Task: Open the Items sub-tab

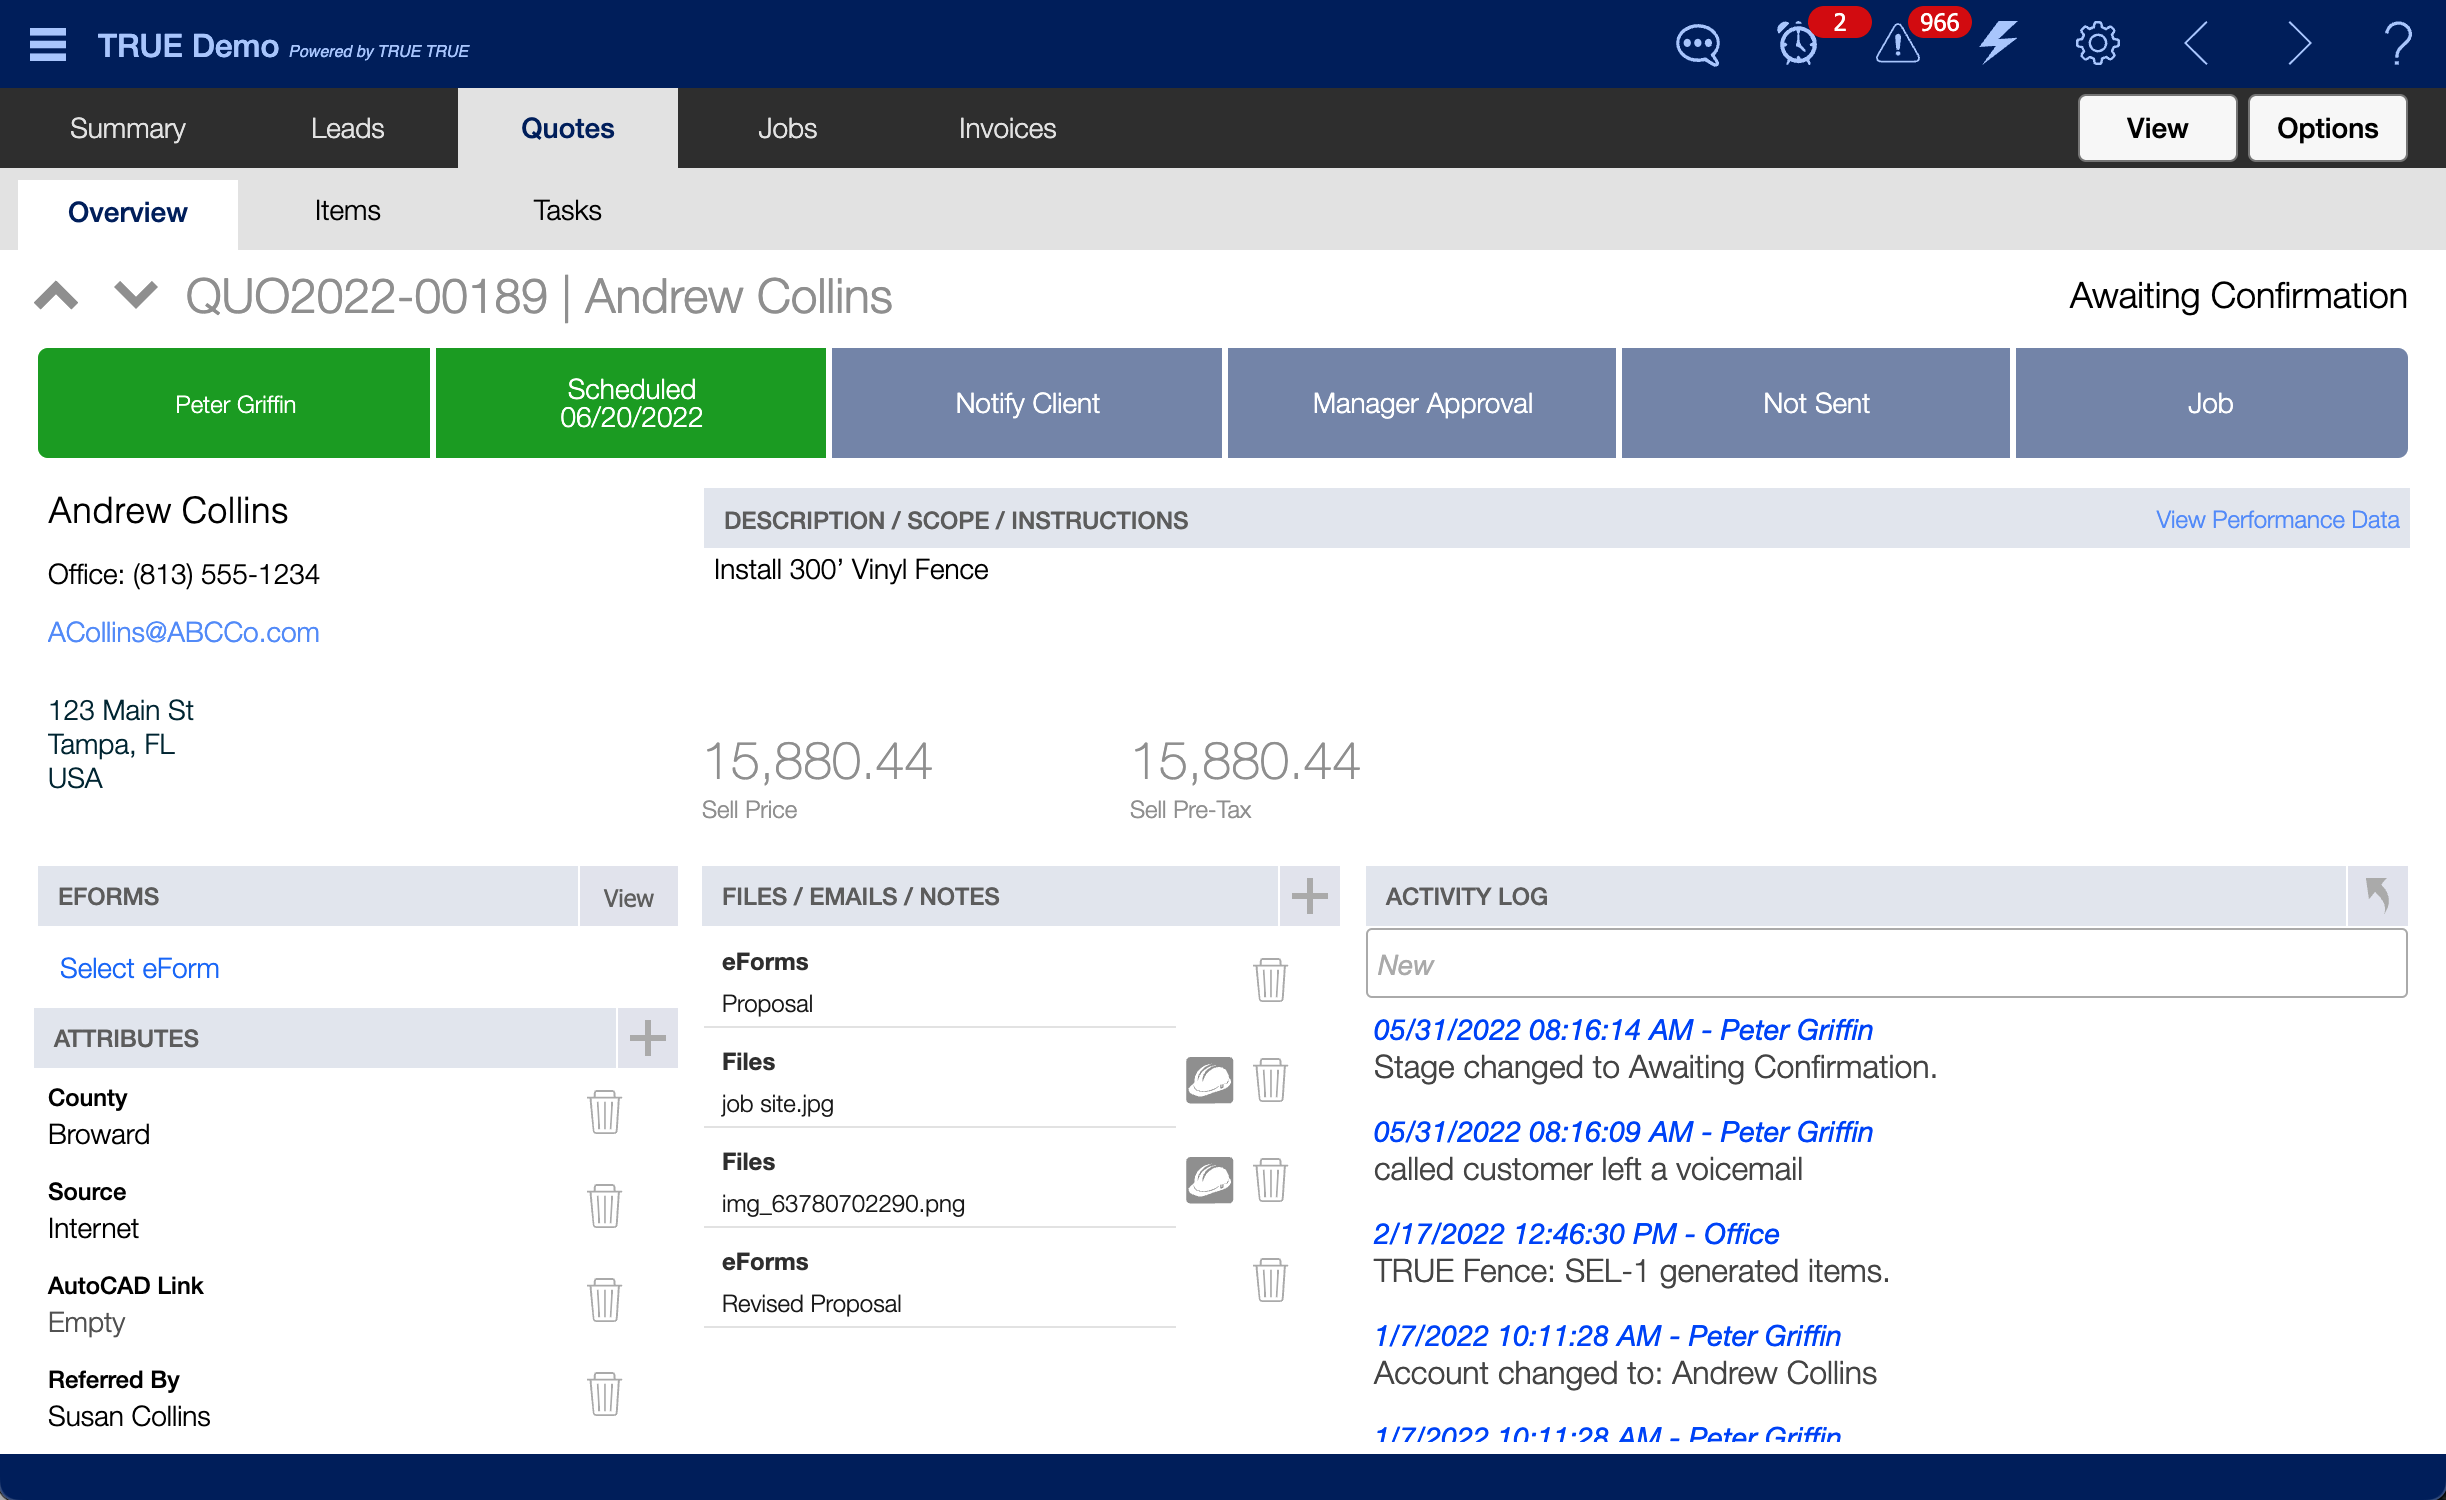Action: (347, 210)
